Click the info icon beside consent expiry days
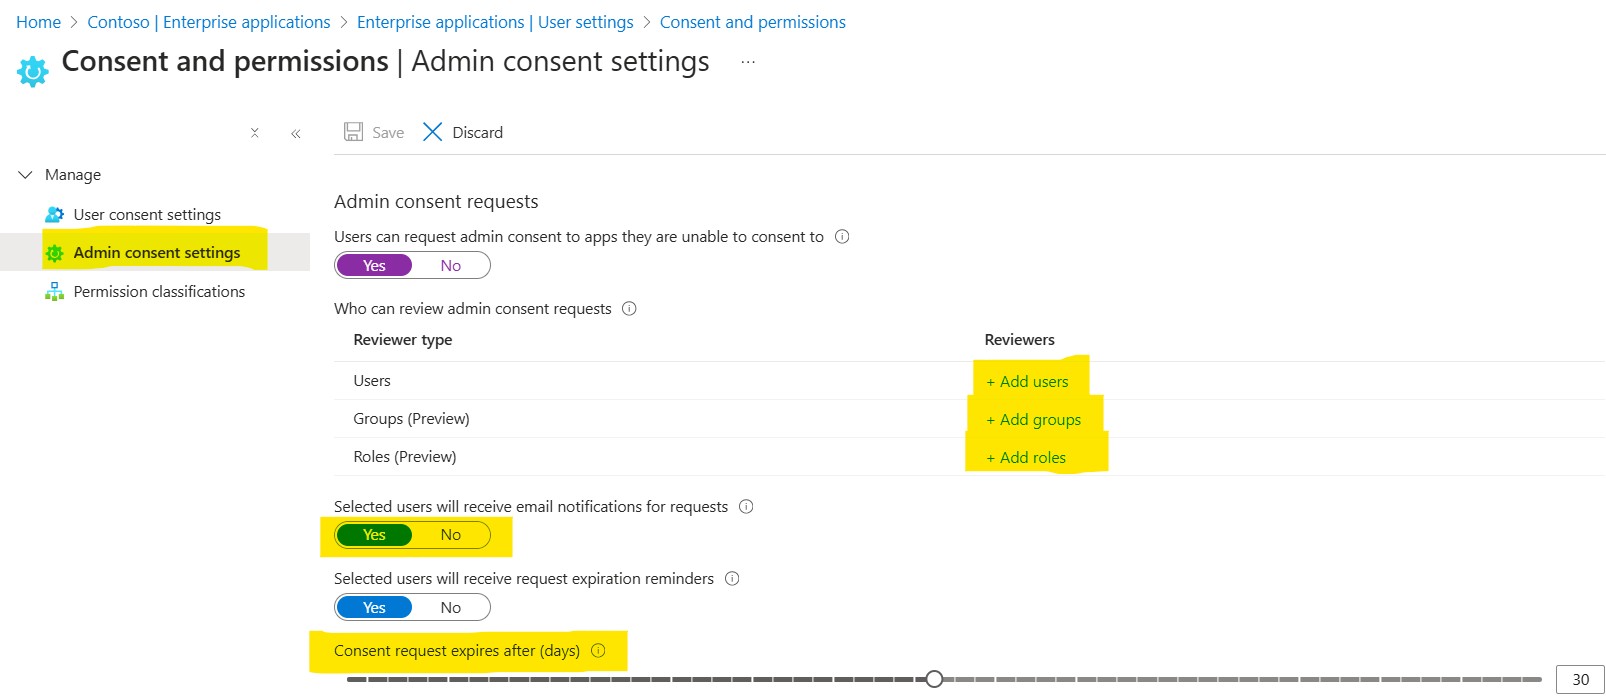1606x700 pixels. 598,650
